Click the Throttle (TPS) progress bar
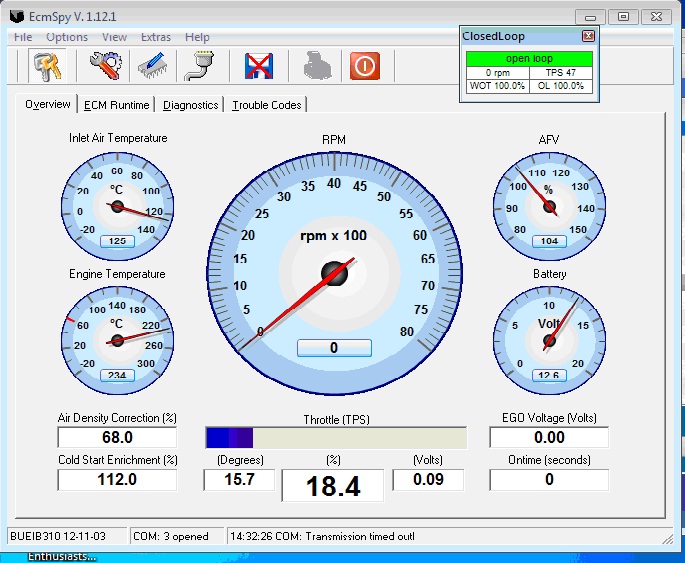The image size is (685, 563). pos(336,438)
